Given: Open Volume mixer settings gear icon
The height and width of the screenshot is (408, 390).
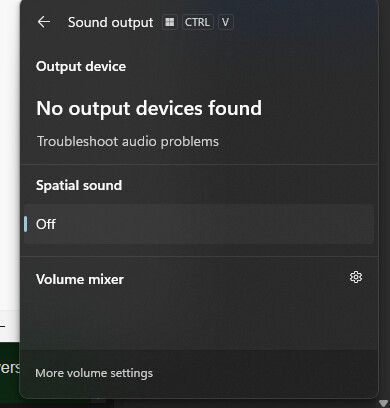Looking at the screenshot, I should pyautogui.click(x=356, y=277).
